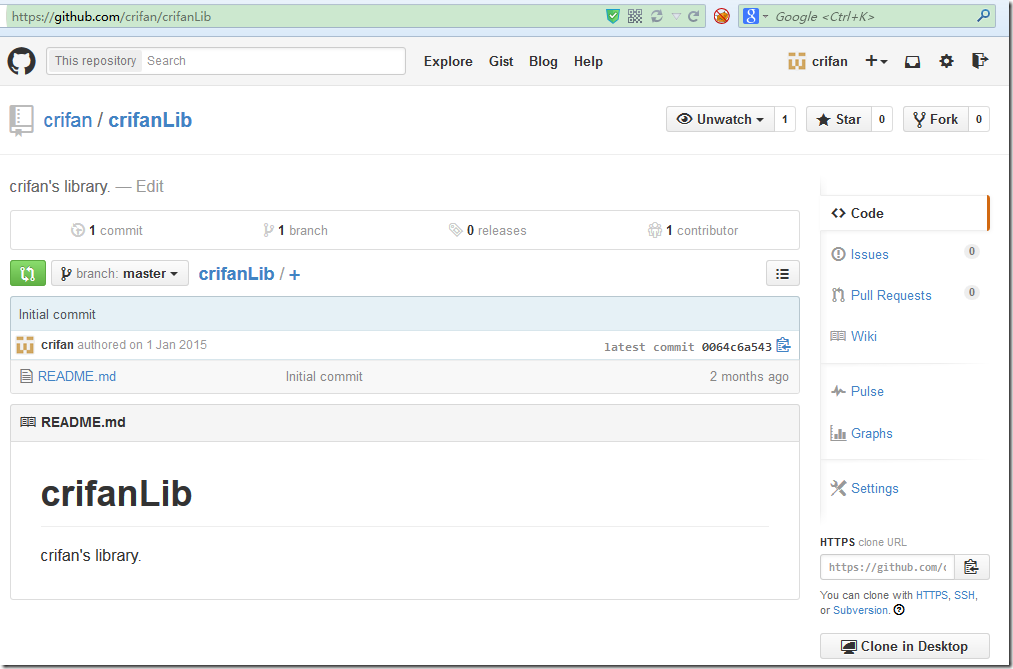Open the commit hash 0064c6a543
Image resolution: width=1013 pixels, height=669 pixels.
pyautogui.click(x=736, y=347)
